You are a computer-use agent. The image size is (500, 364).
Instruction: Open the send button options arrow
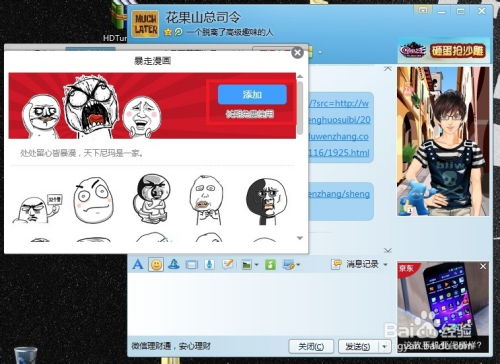384,347
